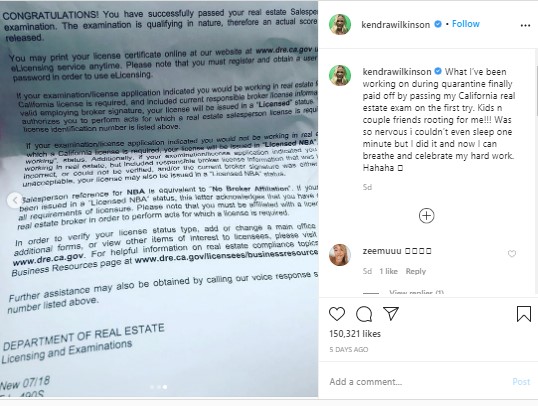This screenshot has height=406, width=538.
Task: Open the kendrawilkinson profile from the header username
Action: point(396,25)
